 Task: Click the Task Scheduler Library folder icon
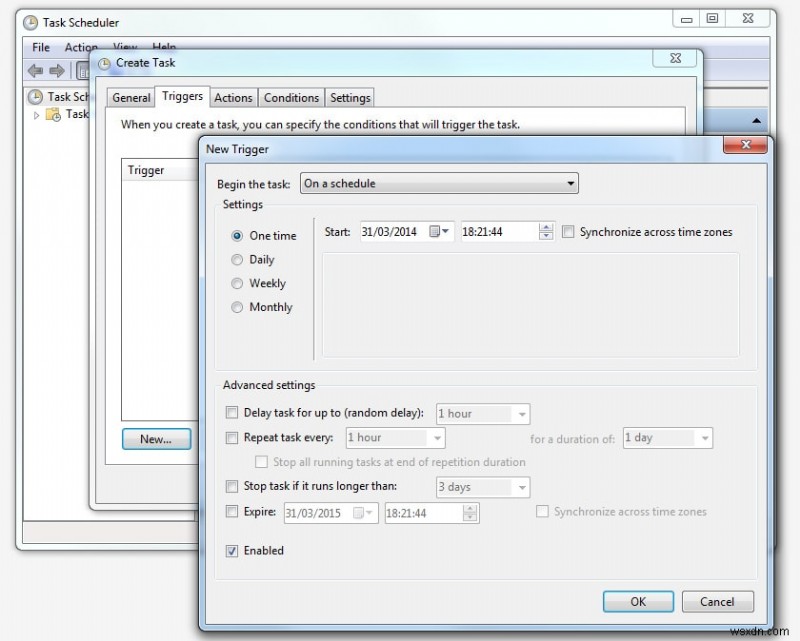[x=53, y=114]
